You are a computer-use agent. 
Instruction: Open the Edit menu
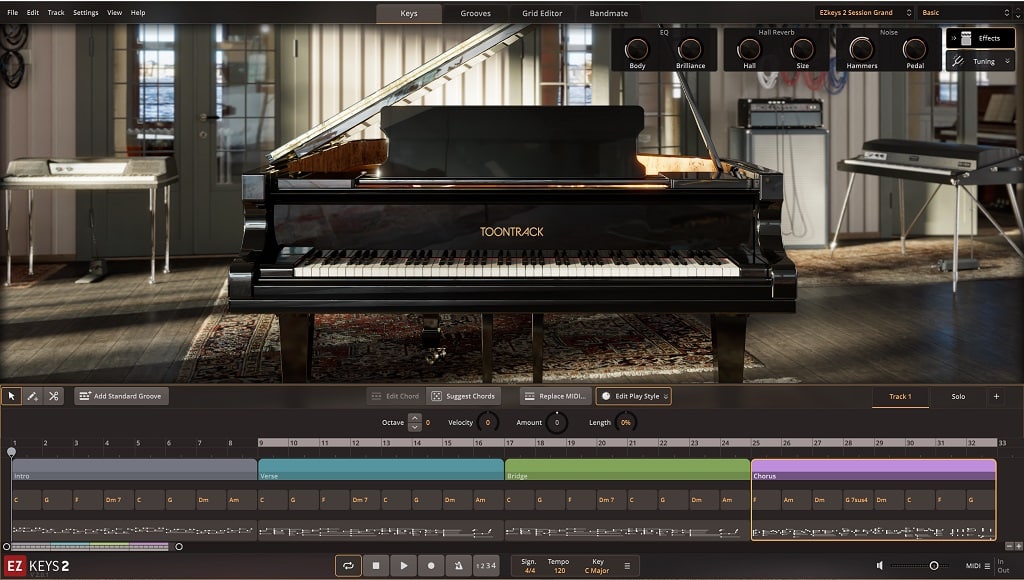click(x=33, y=12)
